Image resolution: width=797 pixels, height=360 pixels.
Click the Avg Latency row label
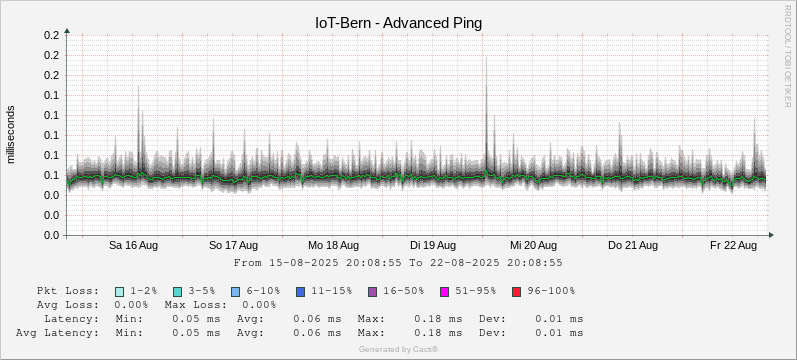(57, 334)
